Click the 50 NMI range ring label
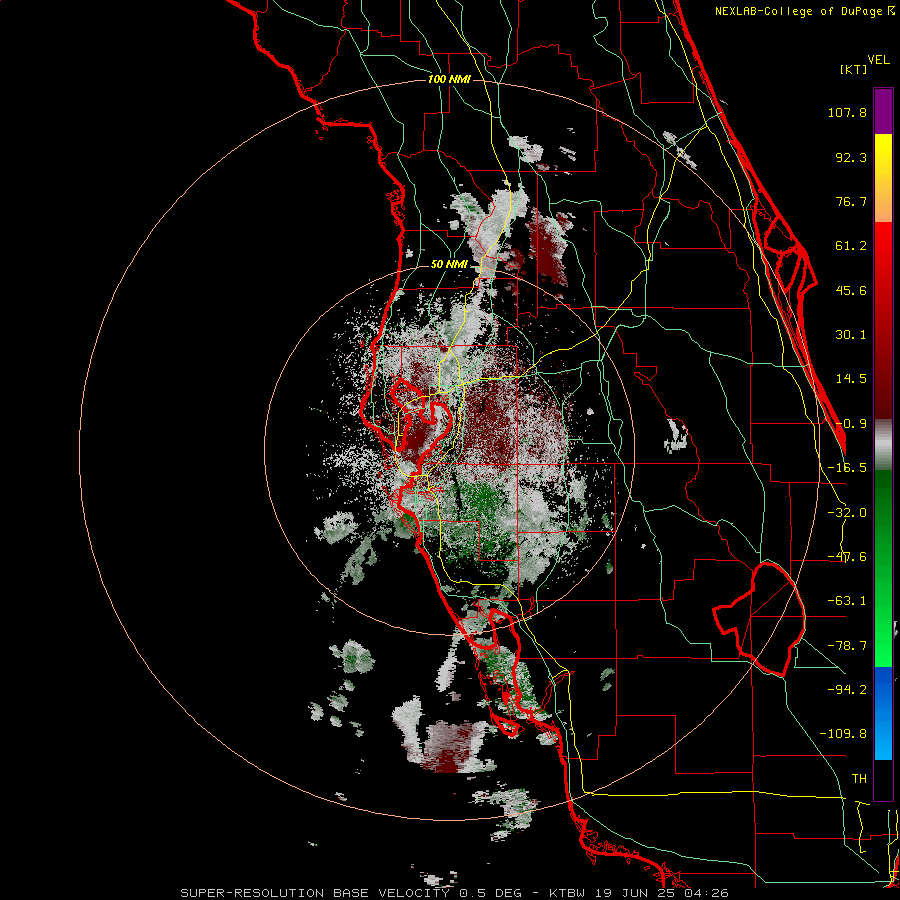This screenshot has width=900, height=900. pos(449,265)
